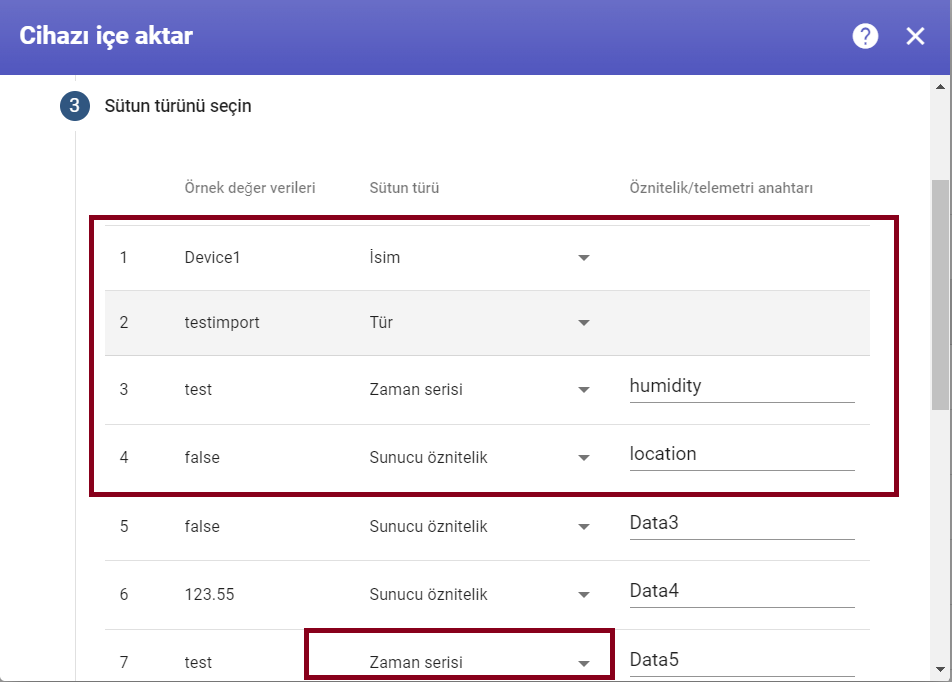Screen dimensions: 952x682
Task: Select the false sample value in row 5
Action: (x=202, y=527)
